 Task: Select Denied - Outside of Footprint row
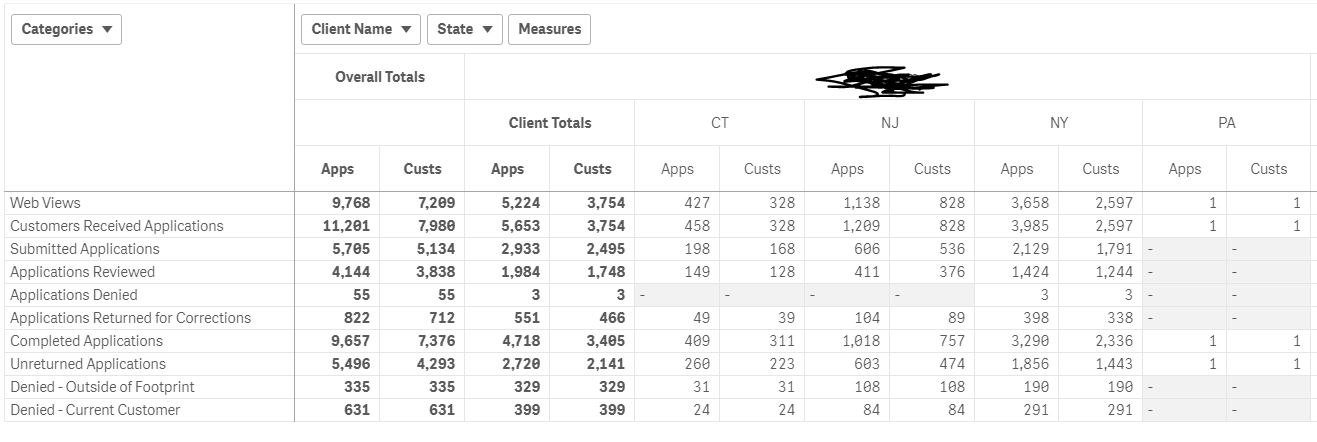pyautogui.click(x=103, y=387)
